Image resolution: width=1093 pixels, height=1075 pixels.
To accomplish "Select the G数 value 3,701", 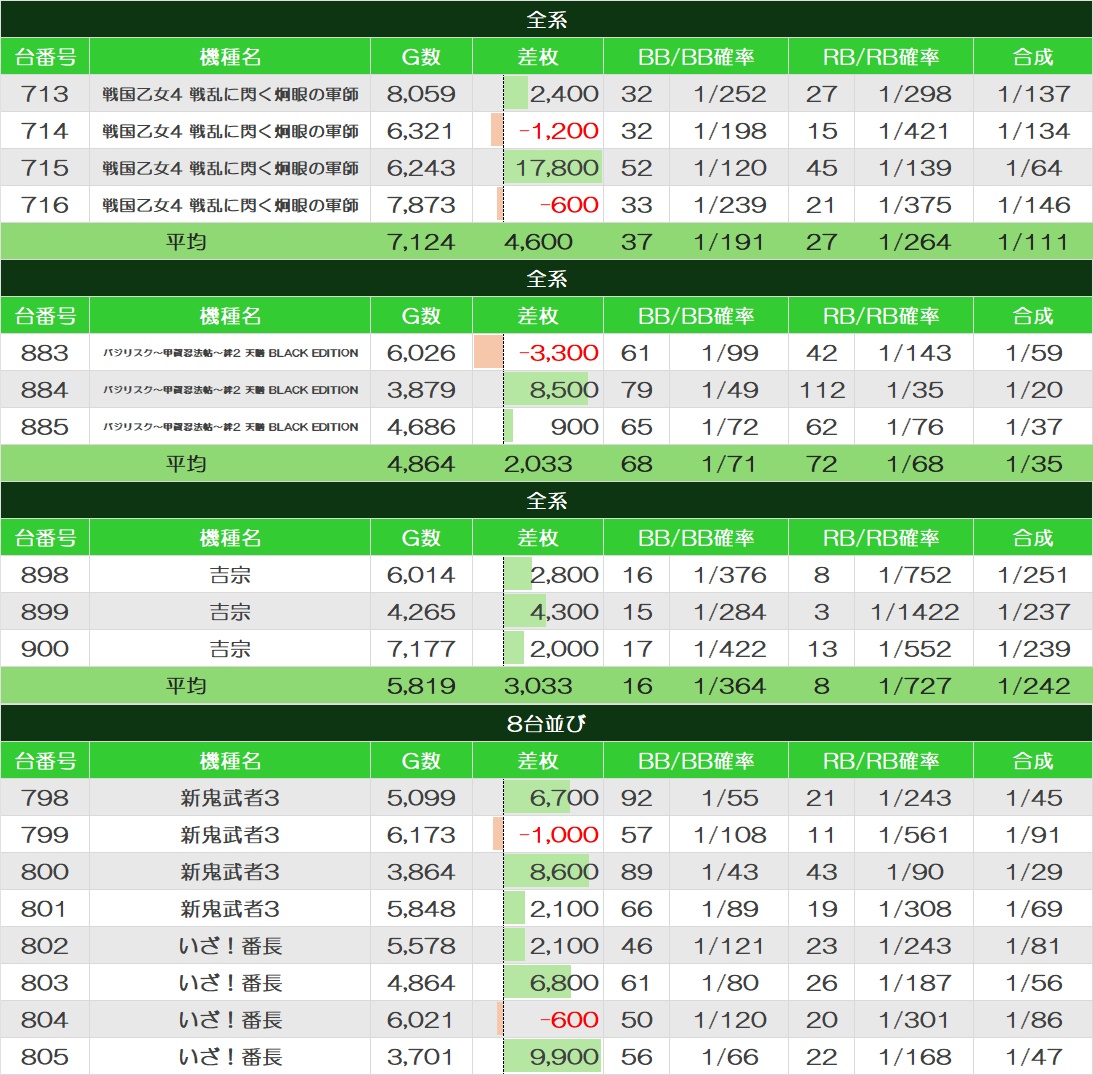I will (x=421, y=1056).
